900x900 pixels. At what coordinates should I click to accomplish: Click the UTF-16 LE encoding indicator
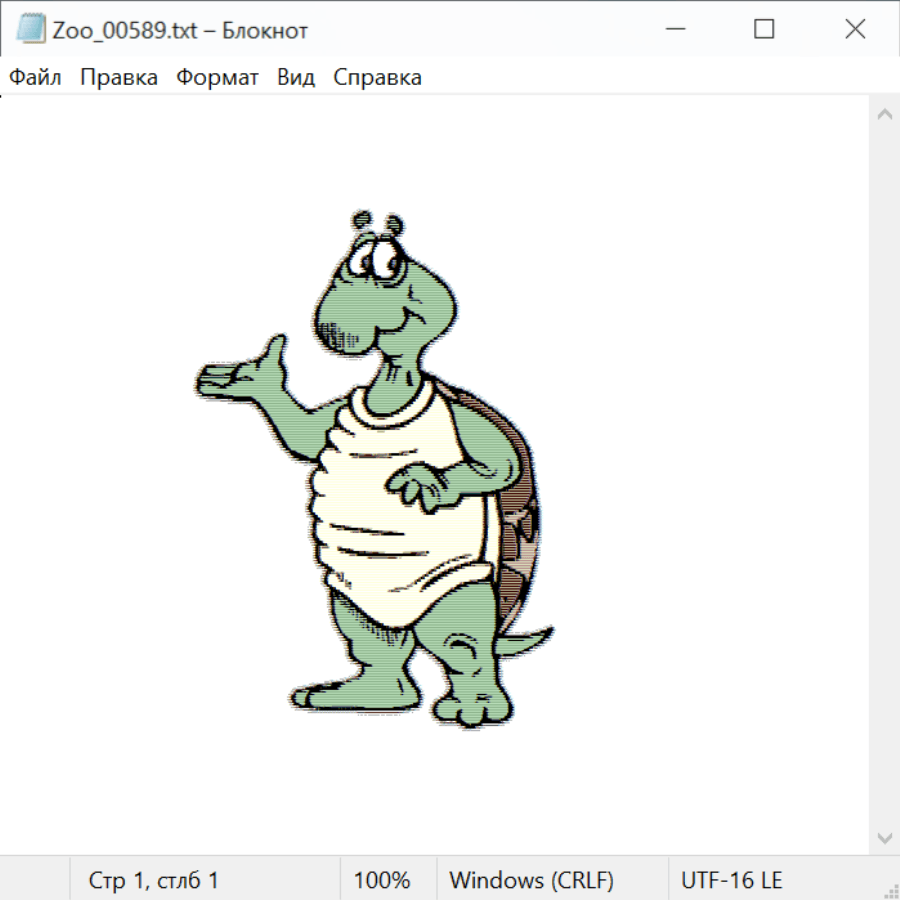point(732,881)
